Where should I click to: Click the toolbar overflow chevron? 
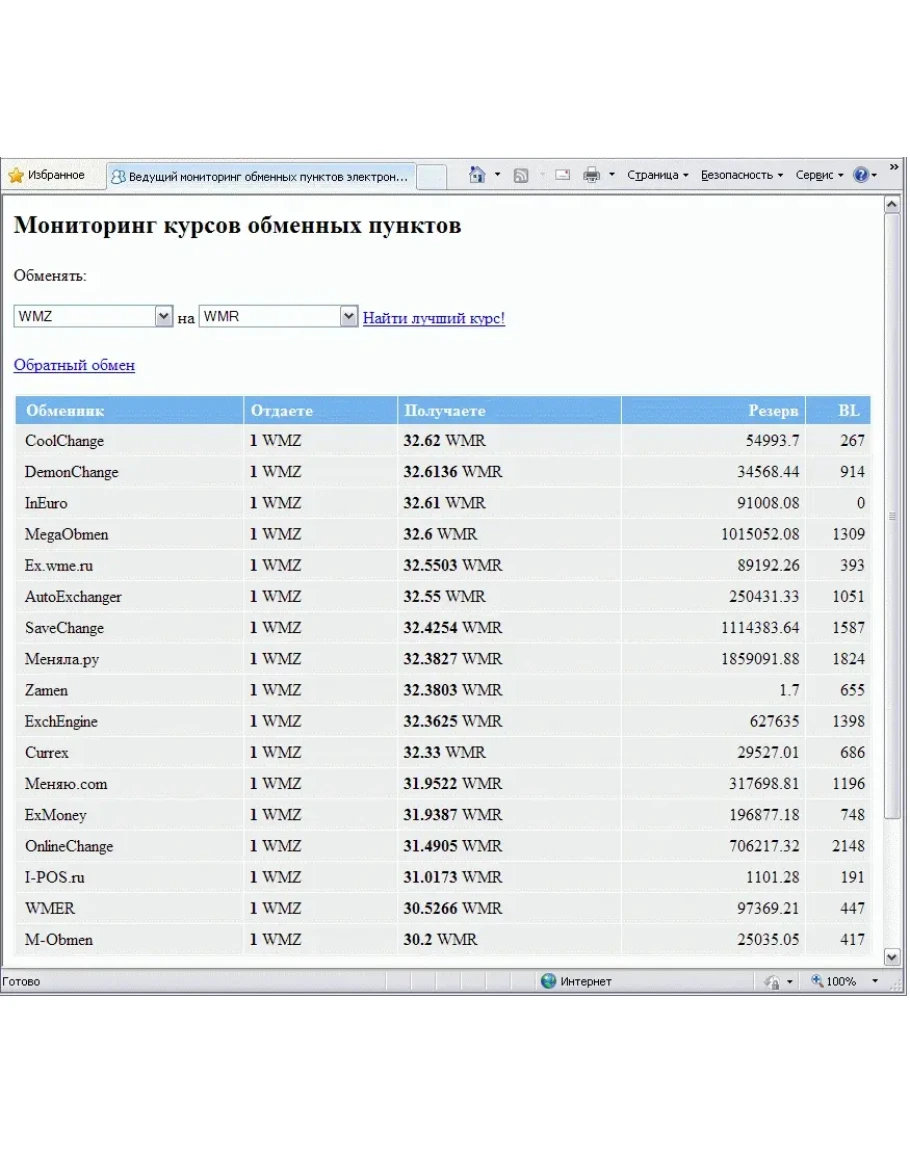click(x=894, y=166)
